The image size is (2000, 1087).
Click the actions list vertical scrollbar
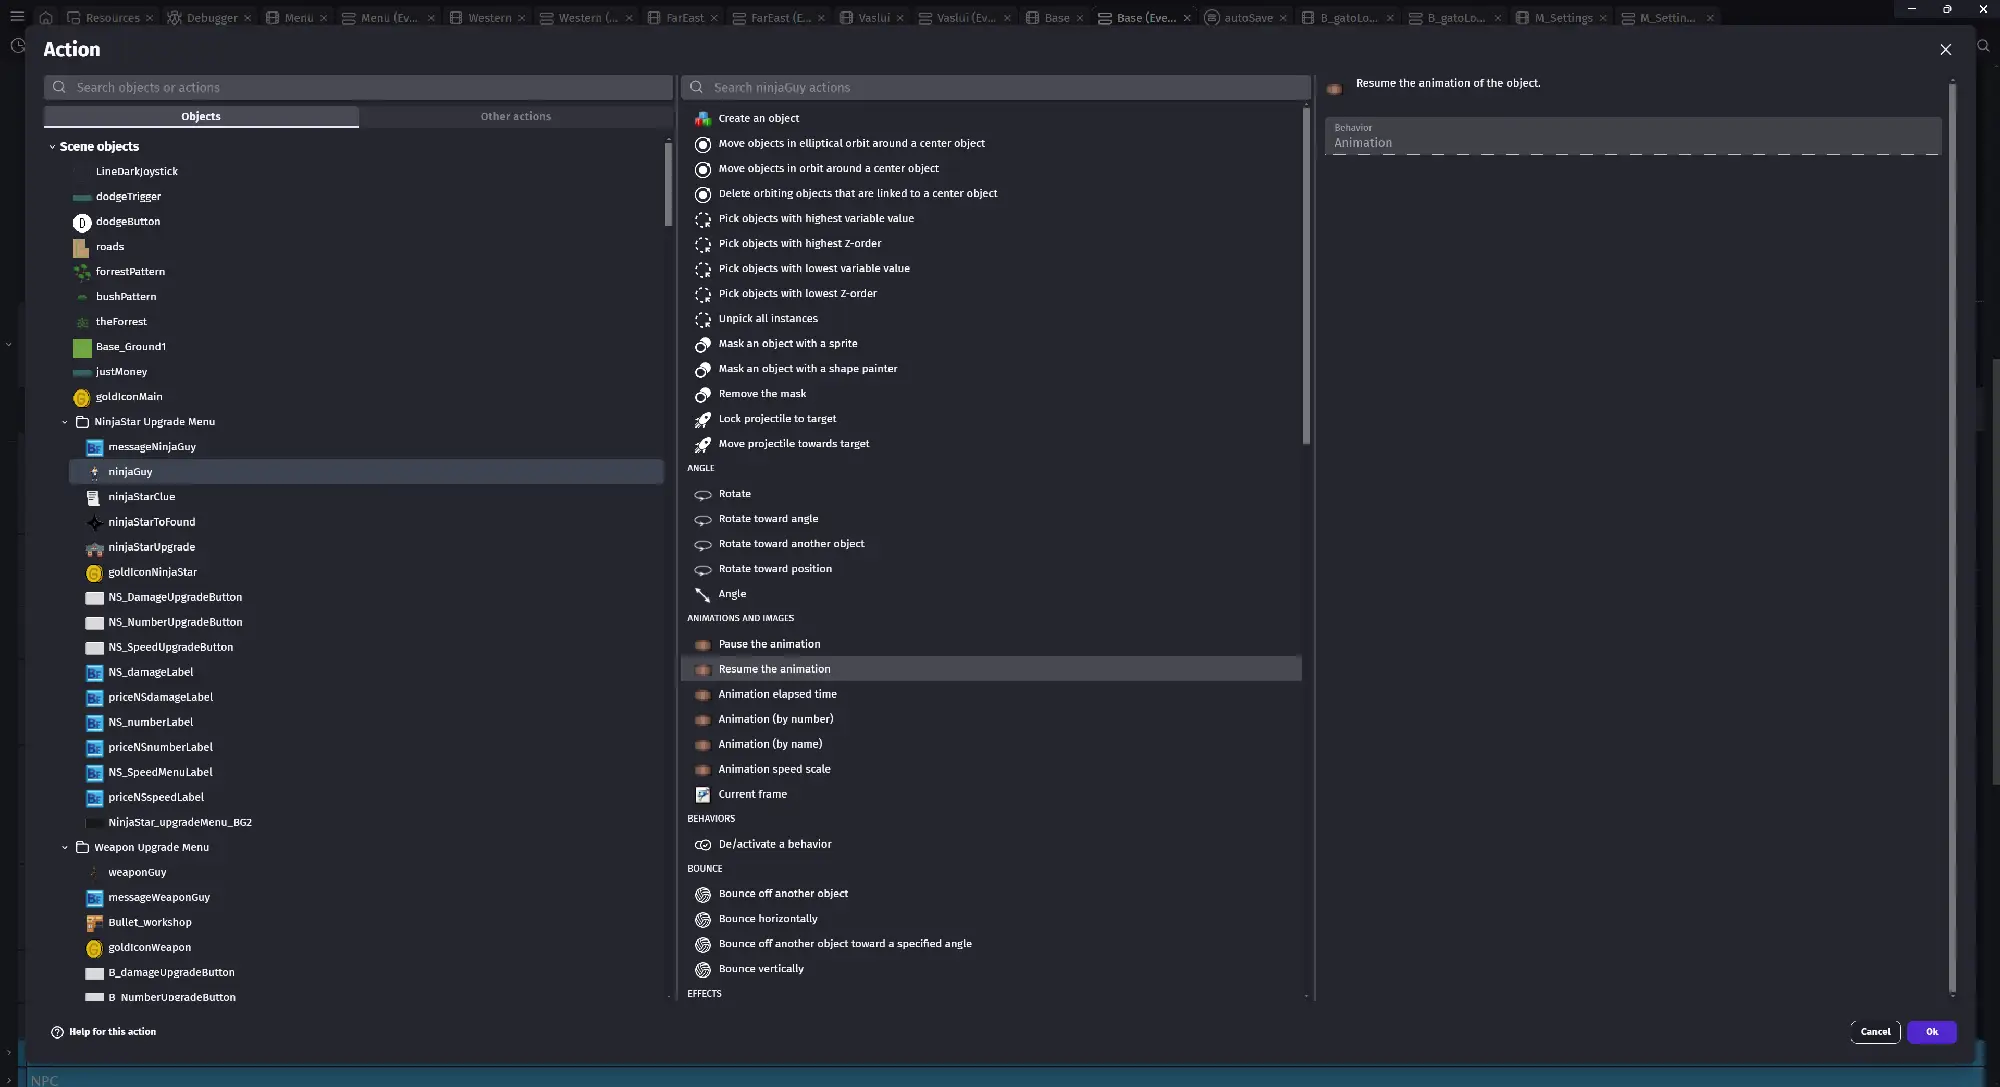(x=1306, y=277)
